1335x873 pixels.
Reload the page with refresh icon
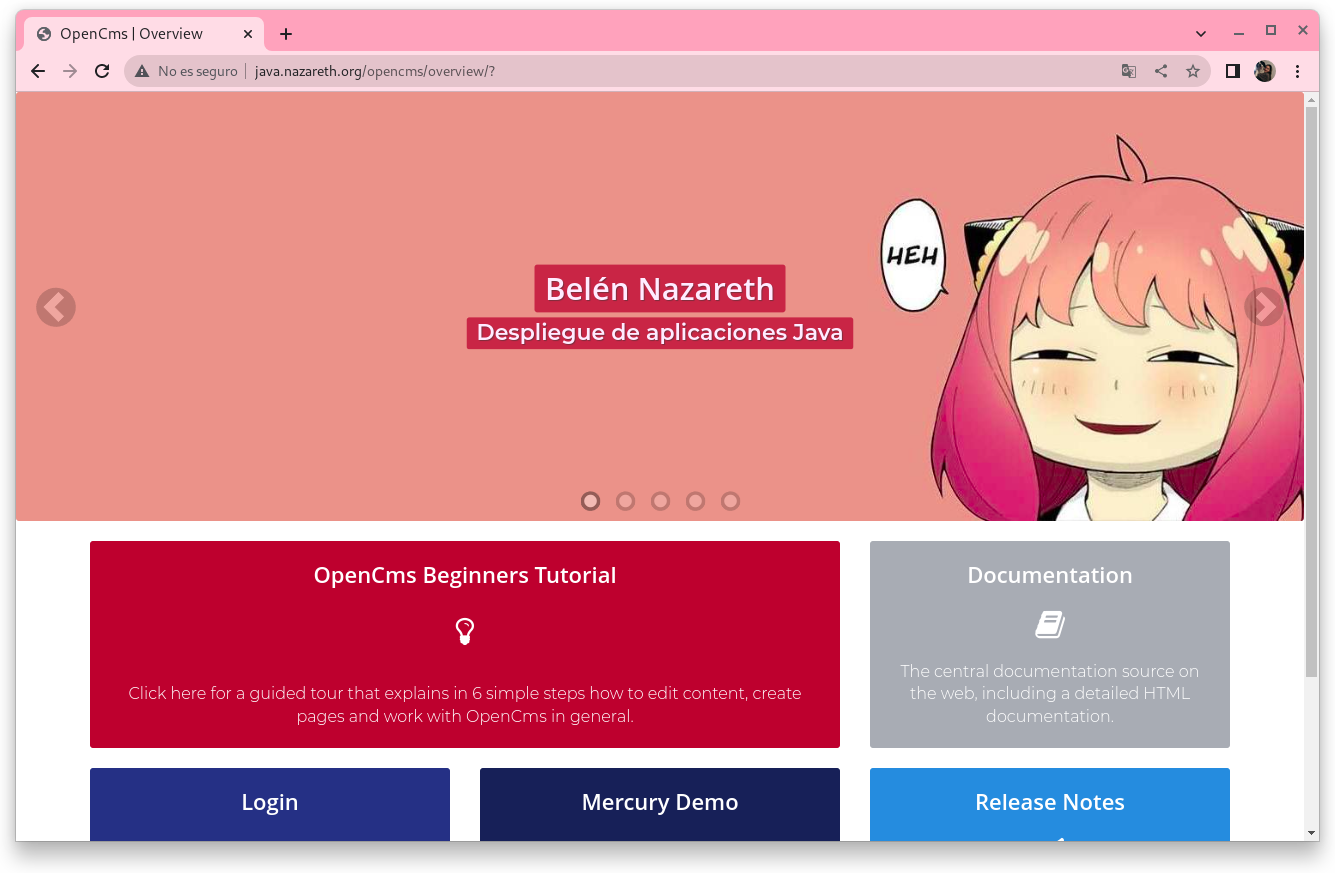[102, 71]
